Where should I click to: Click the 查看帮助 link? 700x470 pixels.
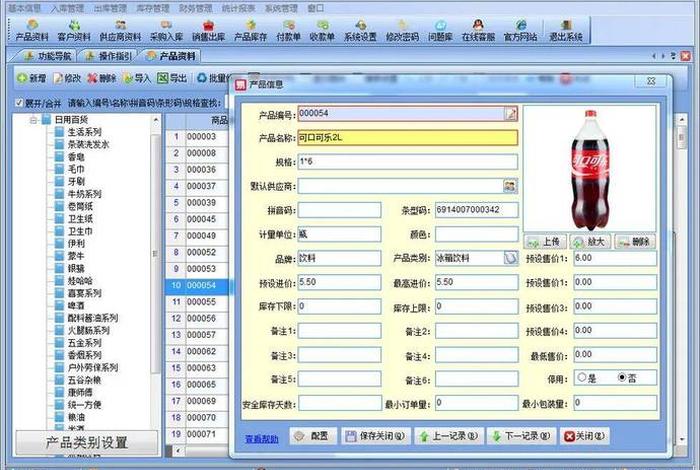(262, 439)
